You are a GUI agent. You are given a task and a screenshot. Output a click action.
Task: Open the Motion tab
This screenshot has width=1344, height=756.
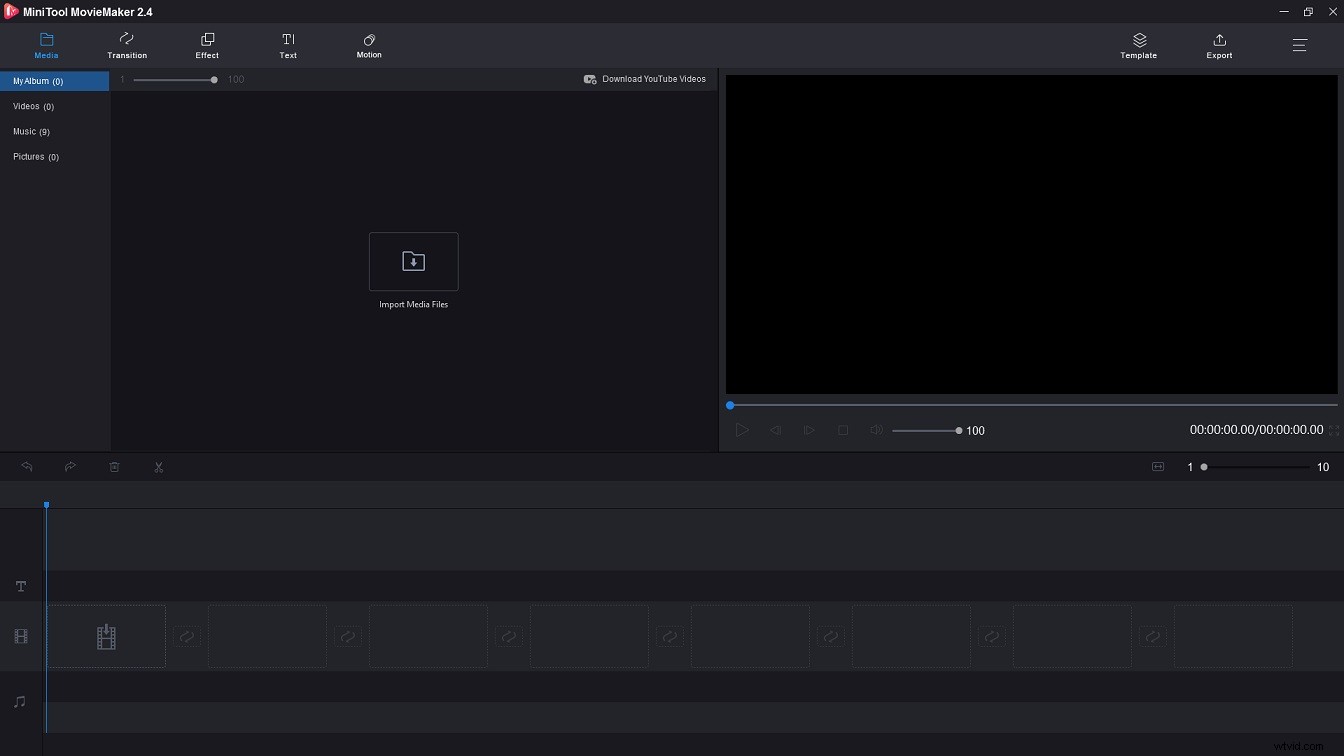click(369, 46)
